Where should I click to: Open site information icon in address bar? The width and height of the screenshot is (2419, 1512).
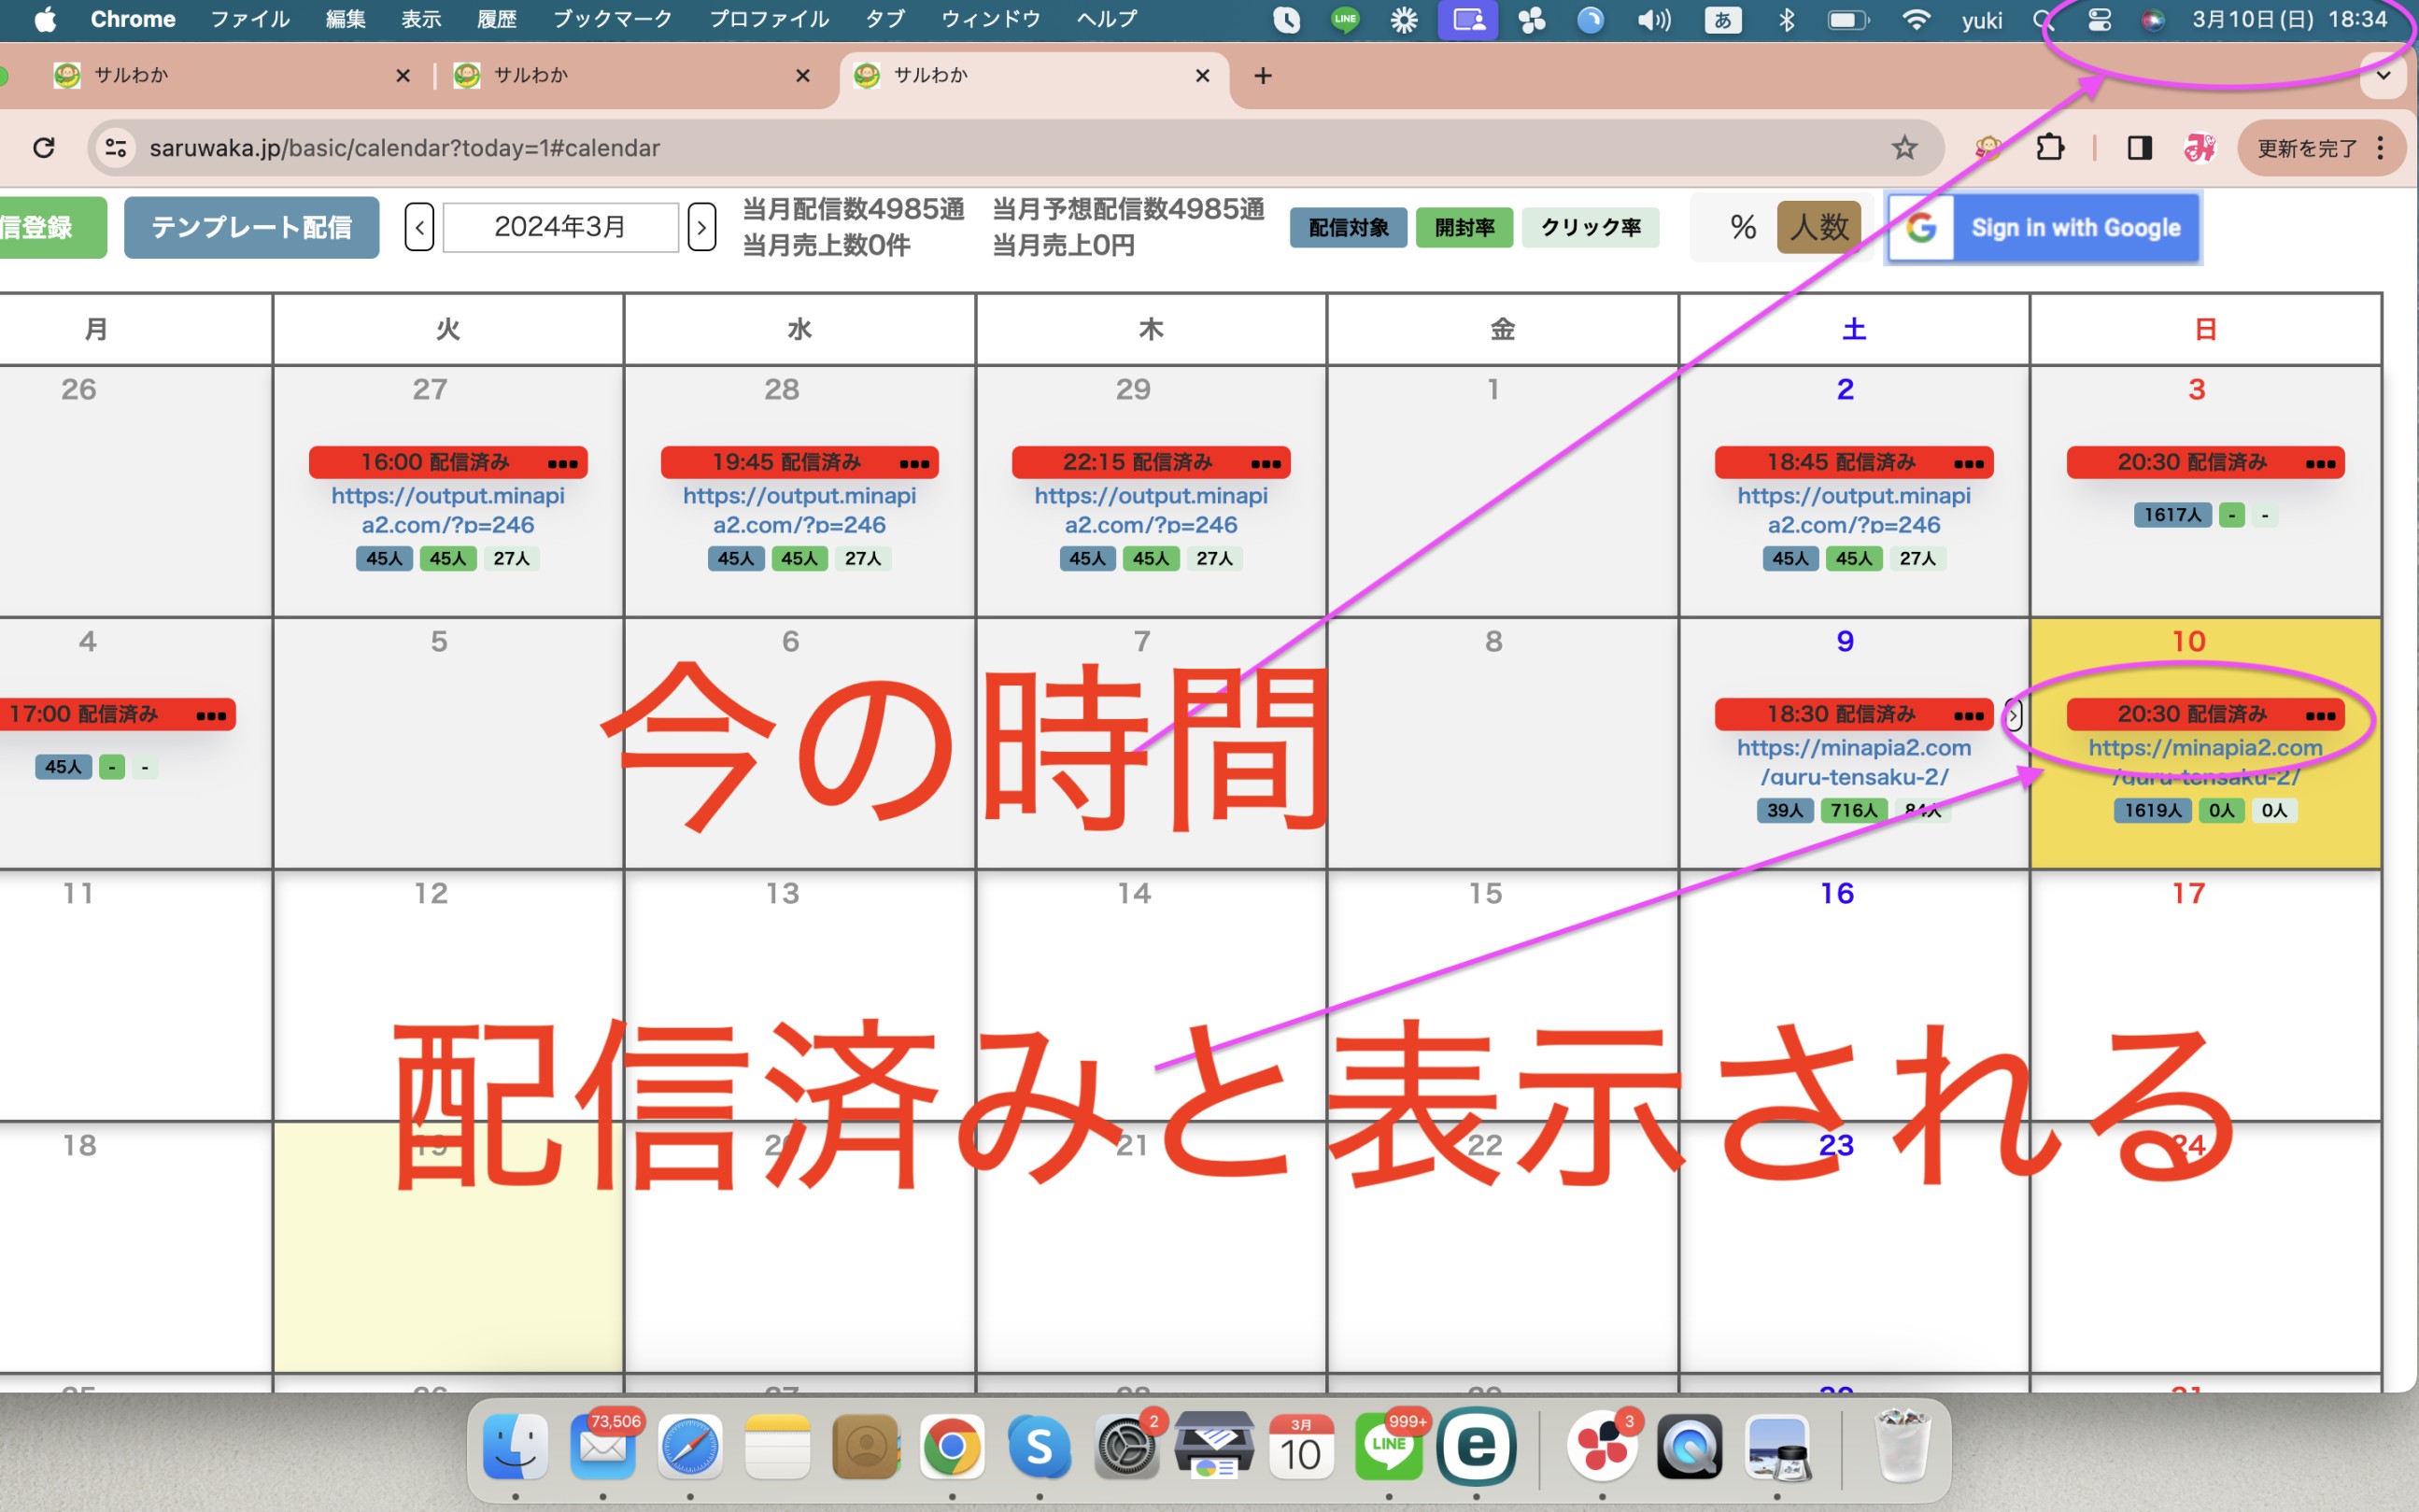[x=116, y=148]
